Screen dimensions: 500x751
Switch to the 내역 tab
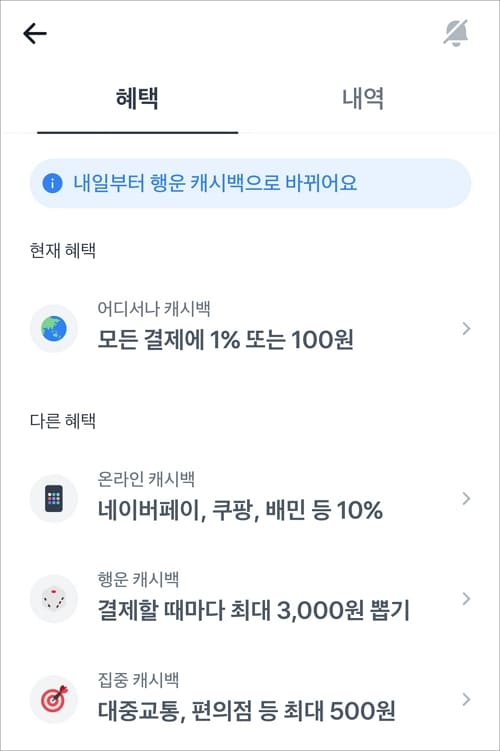click(x=363, y=99)
